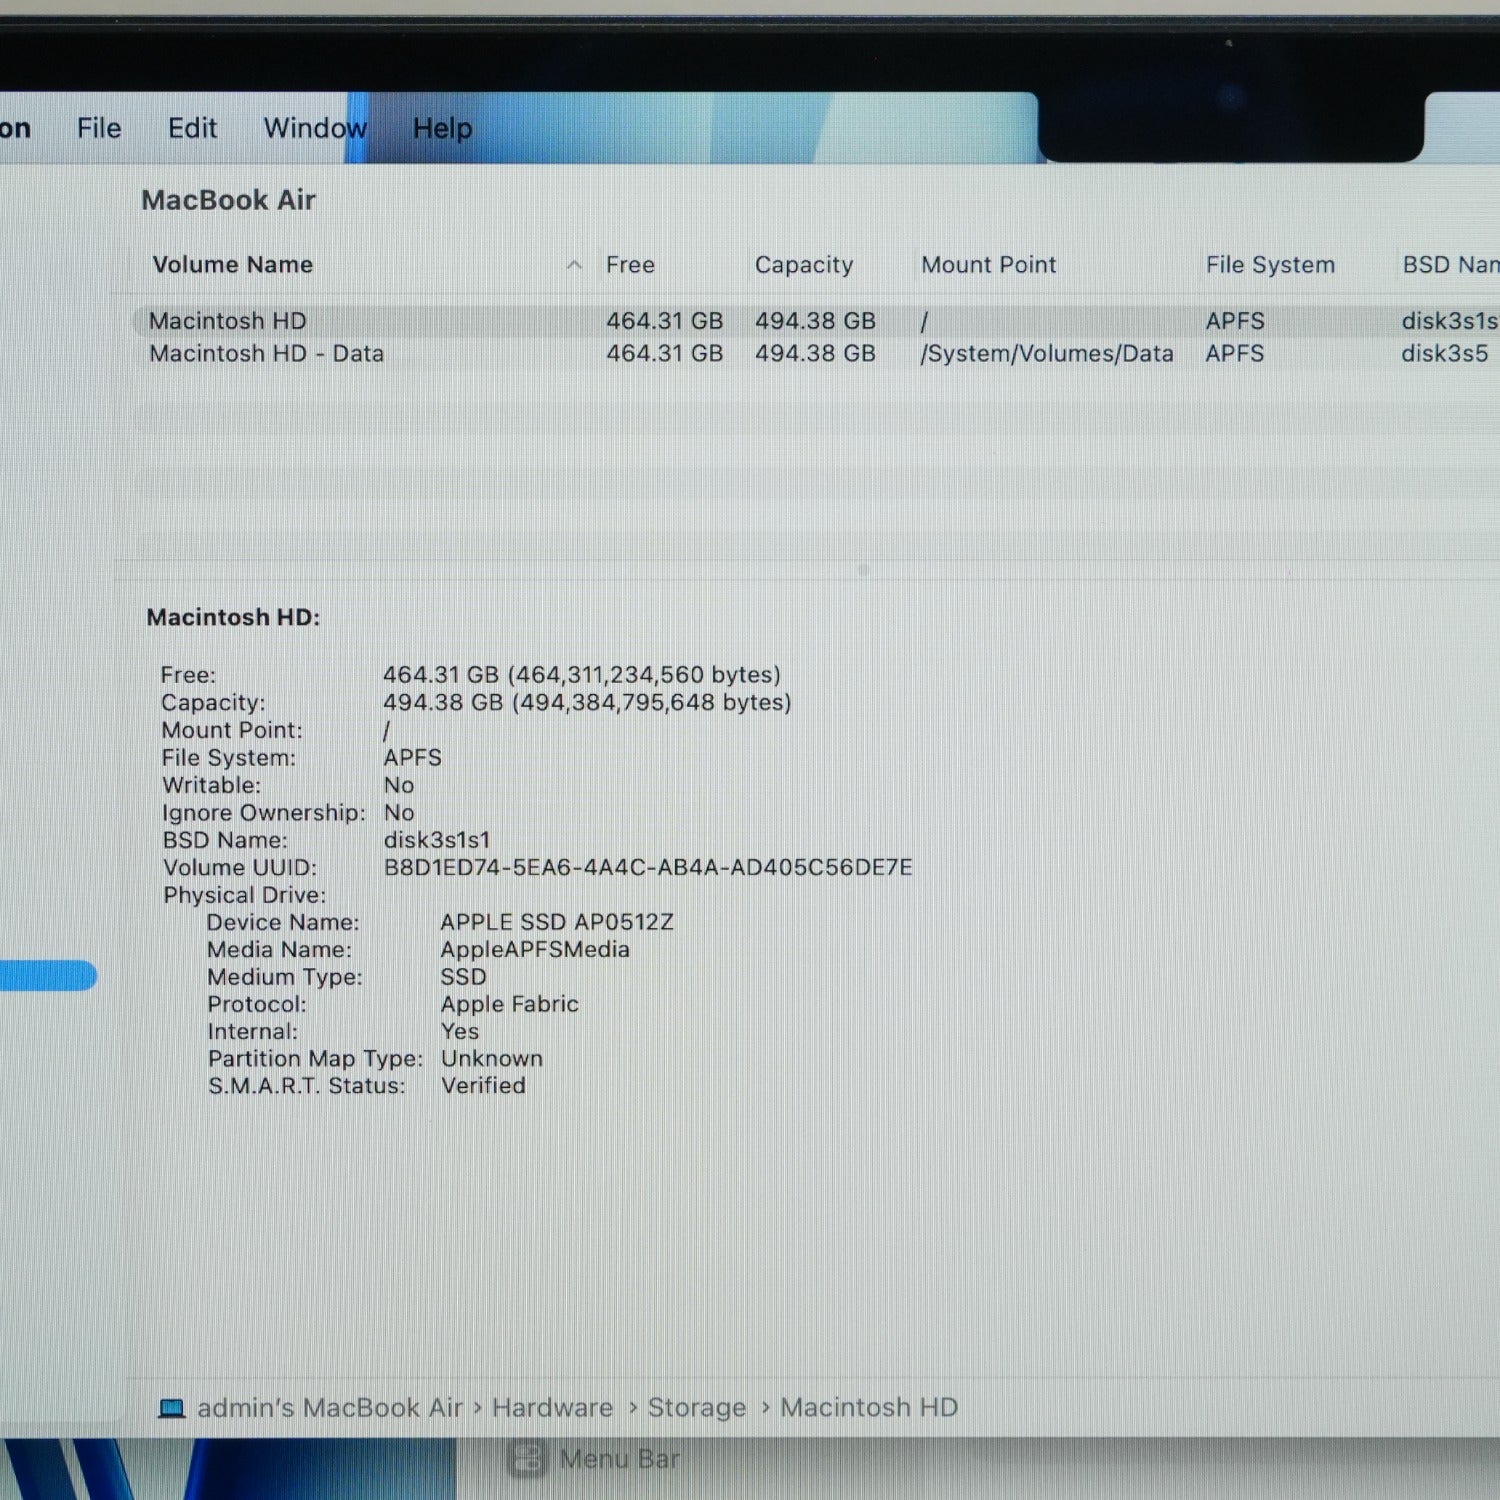This screenshot has width=1500, height=1500.
Task: Click the No value beside Writable
Action: [x=399, y=785]
